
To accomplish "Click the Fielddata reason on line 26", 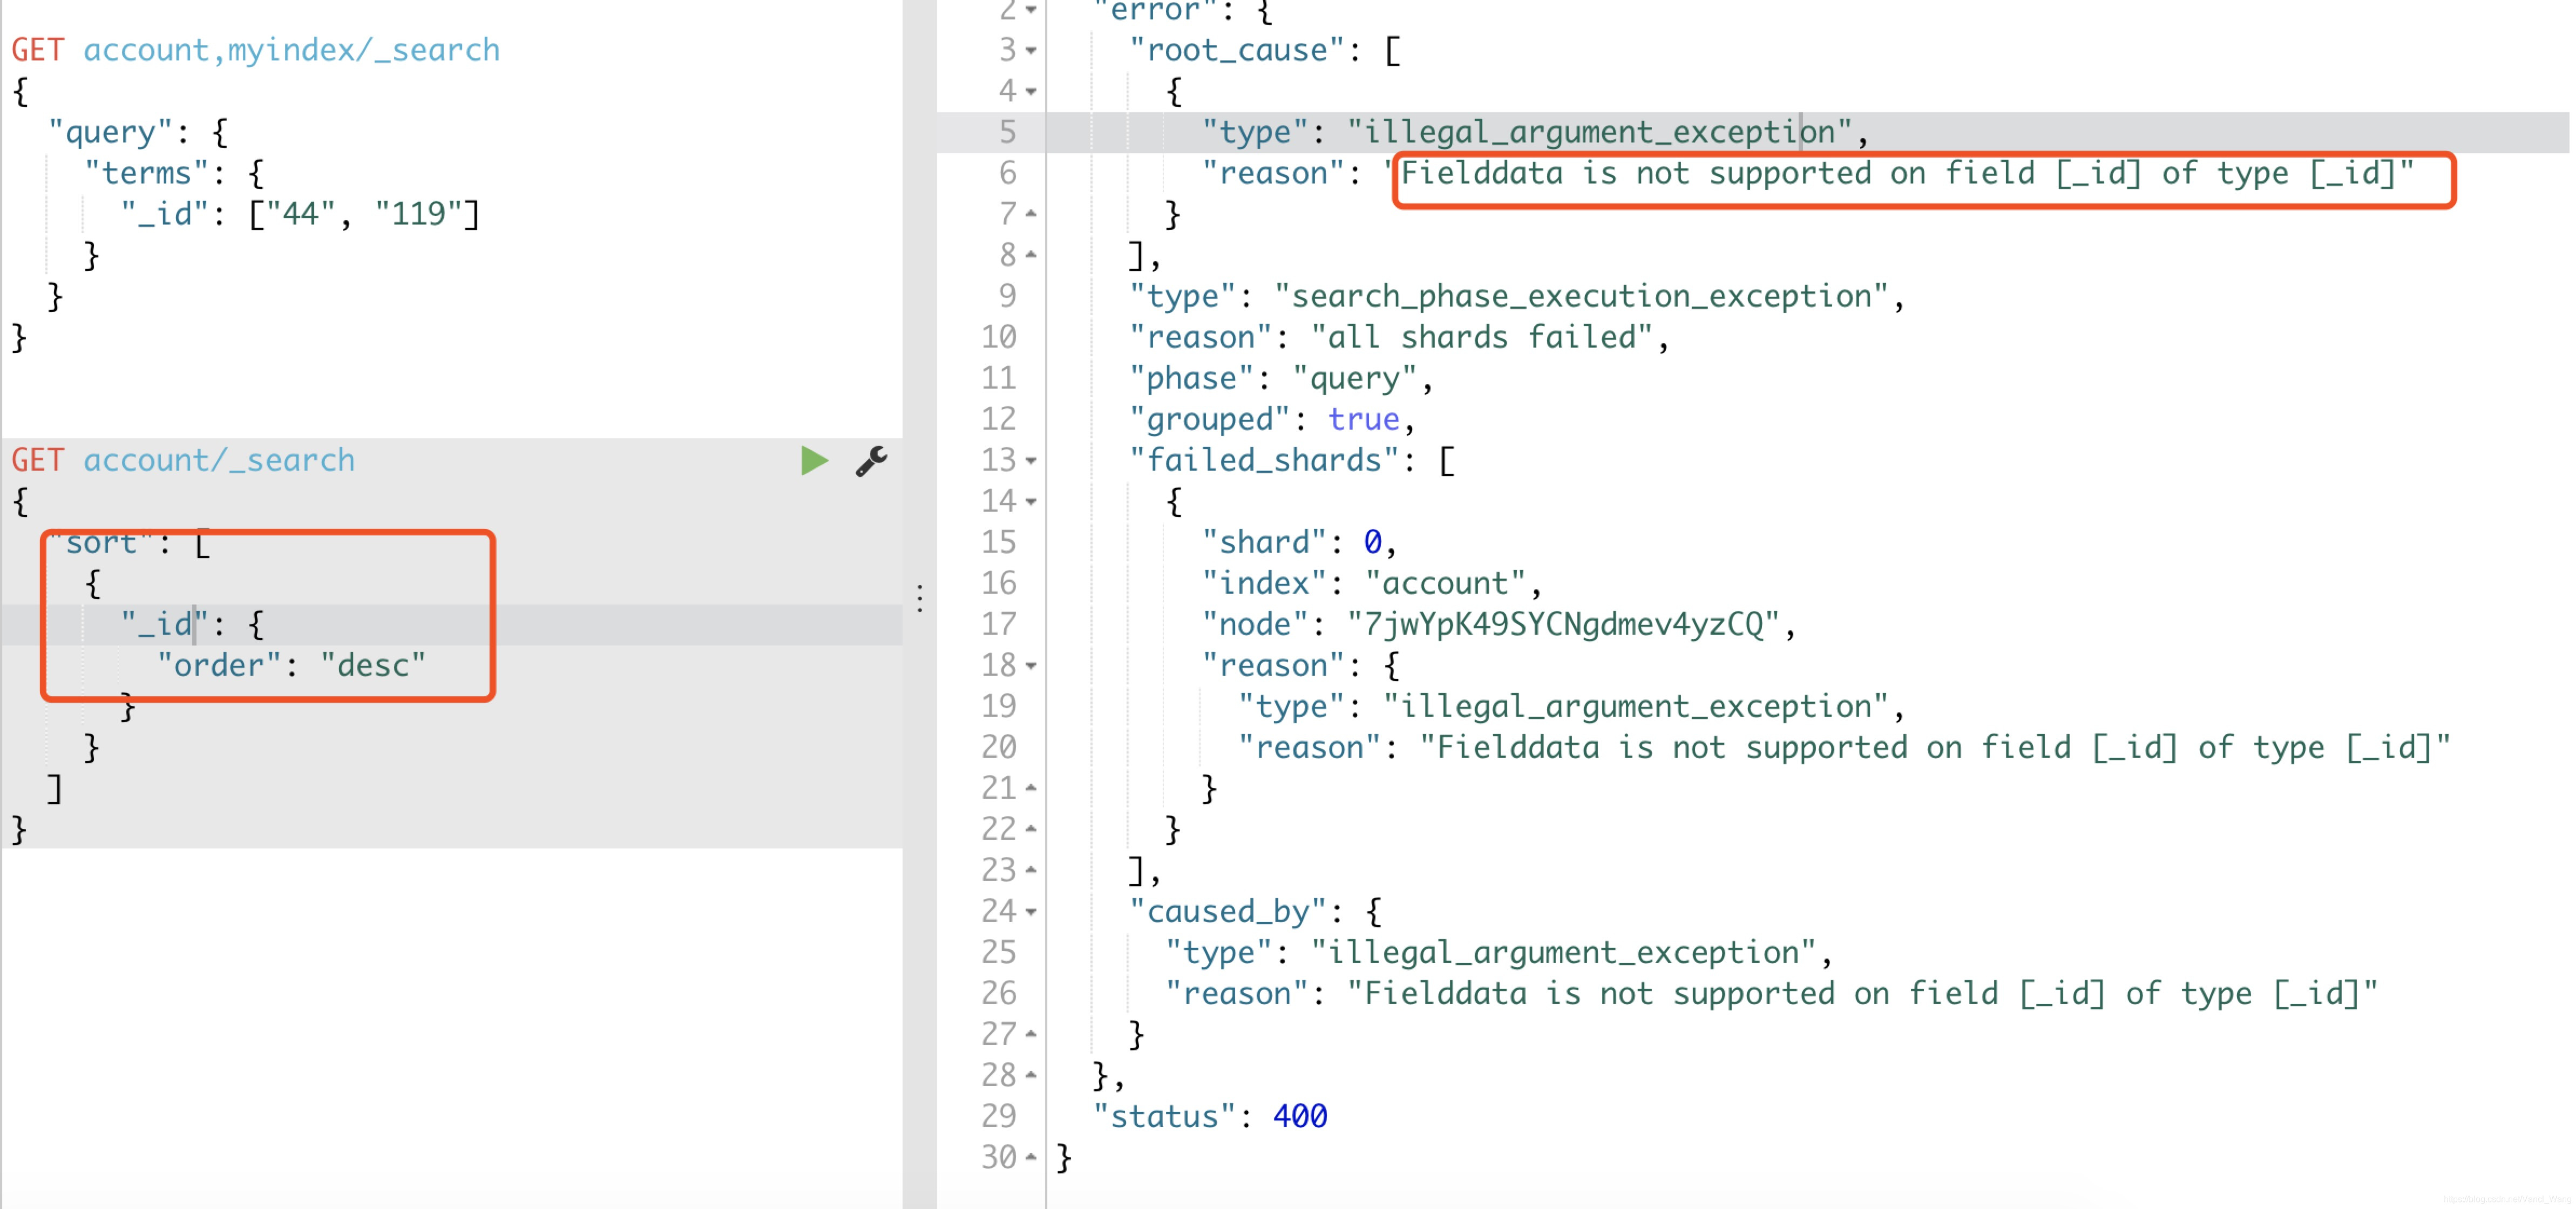I will click(1862, 993).
